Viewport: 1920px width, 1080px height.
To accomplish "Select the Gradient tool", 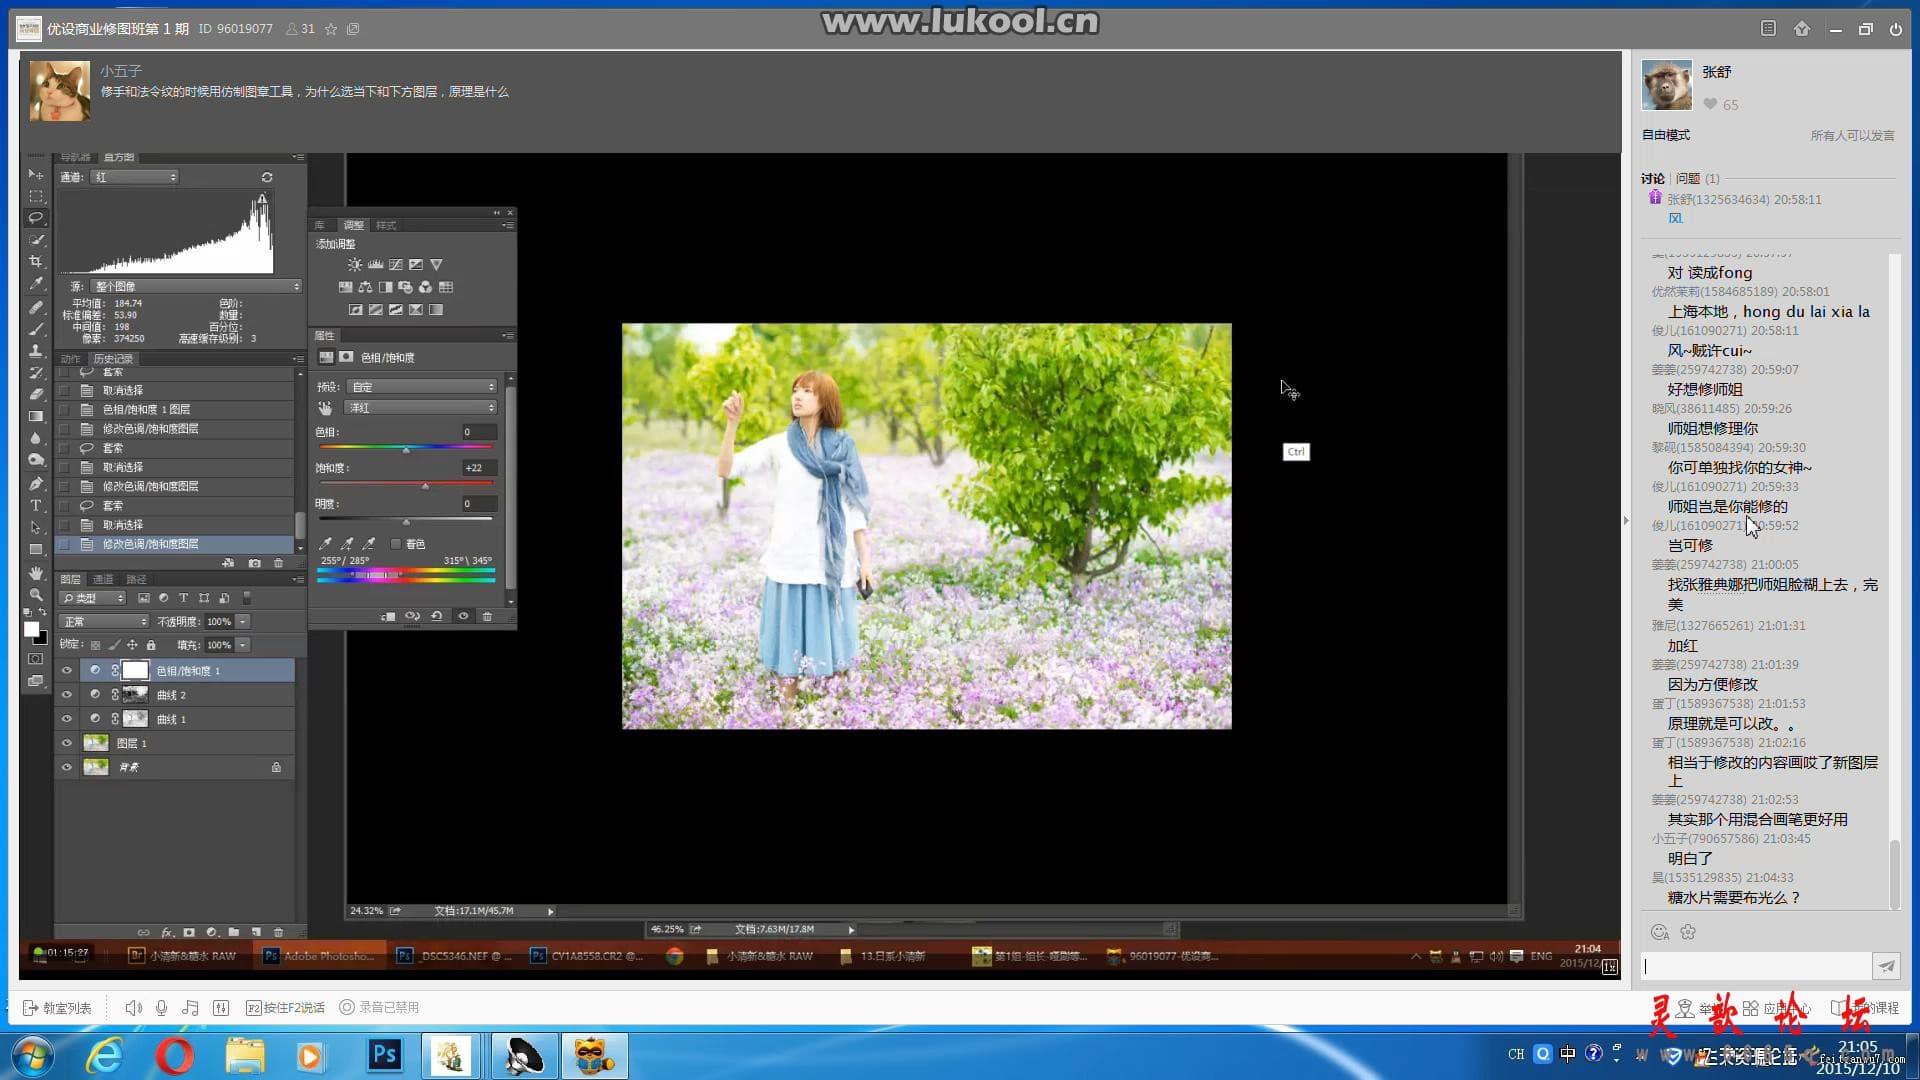I will click(x=36, y=416).
